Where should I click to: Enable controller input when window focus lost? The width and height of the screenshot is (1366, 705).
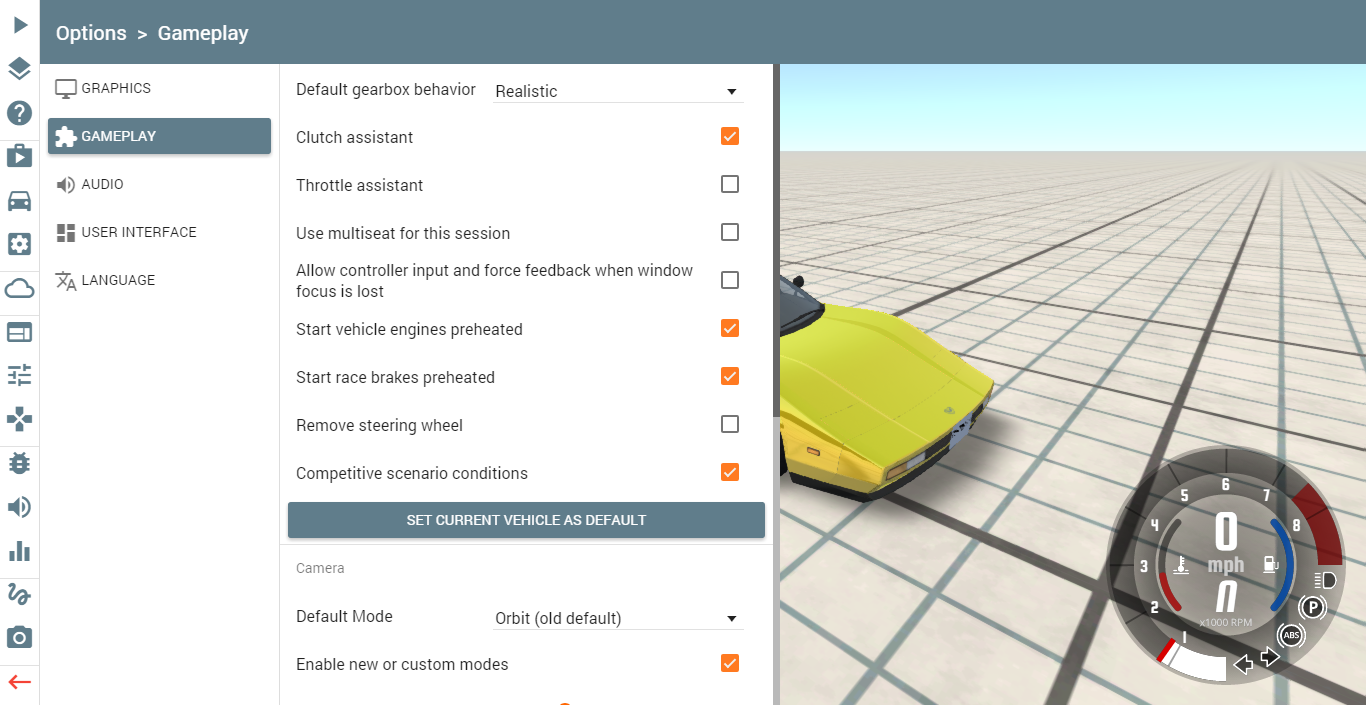point(730,280)
